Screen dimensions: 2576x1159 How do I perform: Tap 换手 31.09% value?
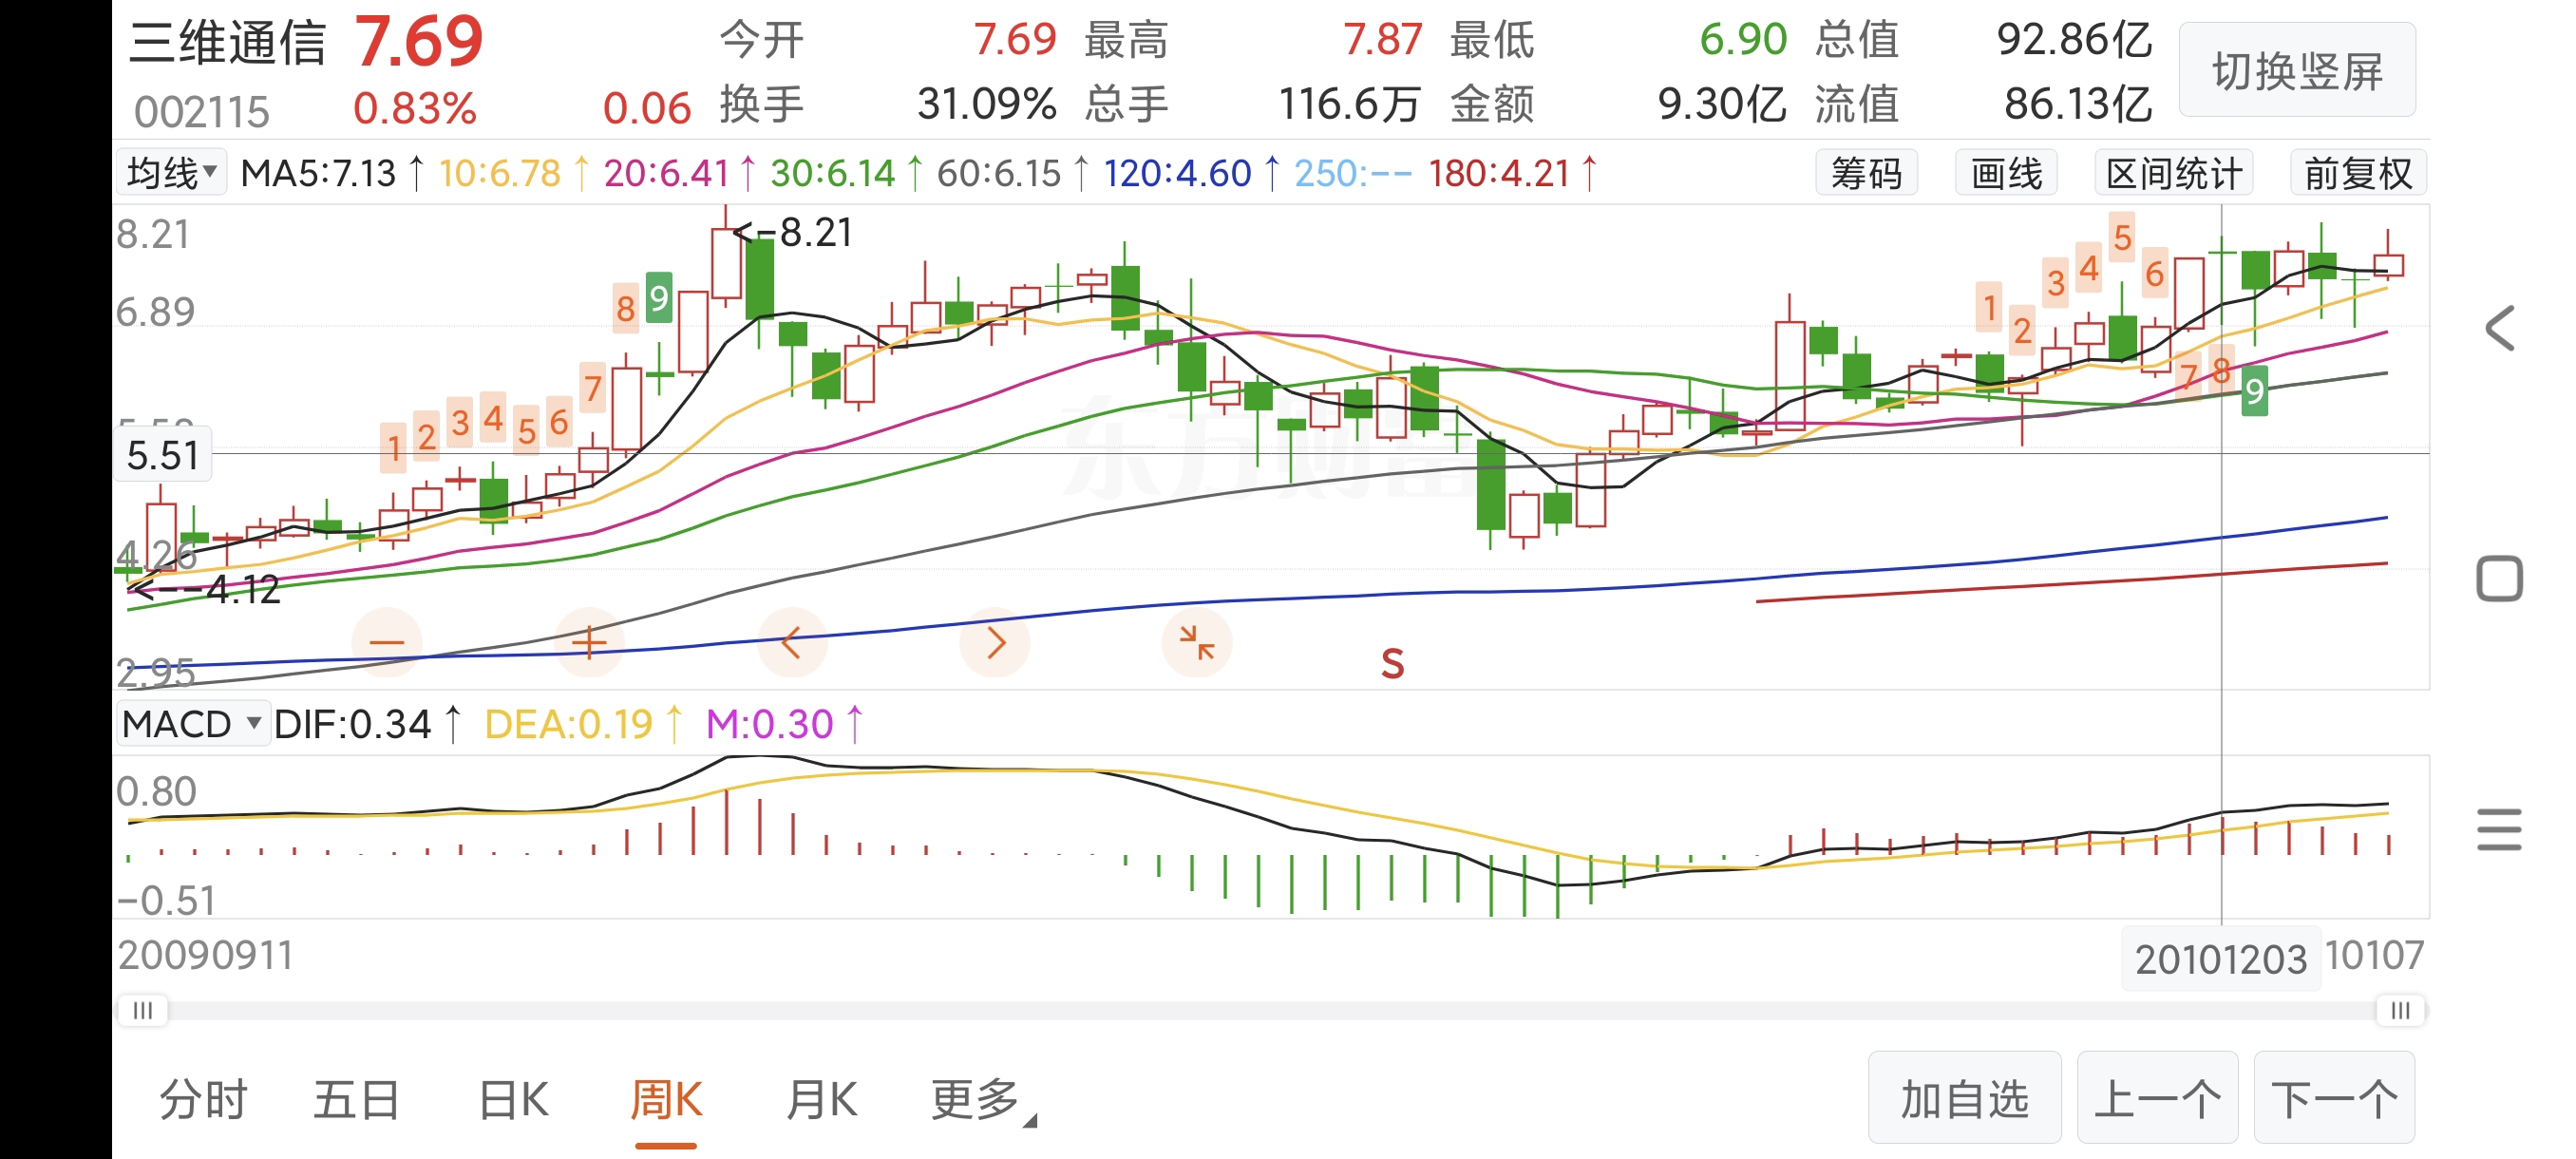986,104
